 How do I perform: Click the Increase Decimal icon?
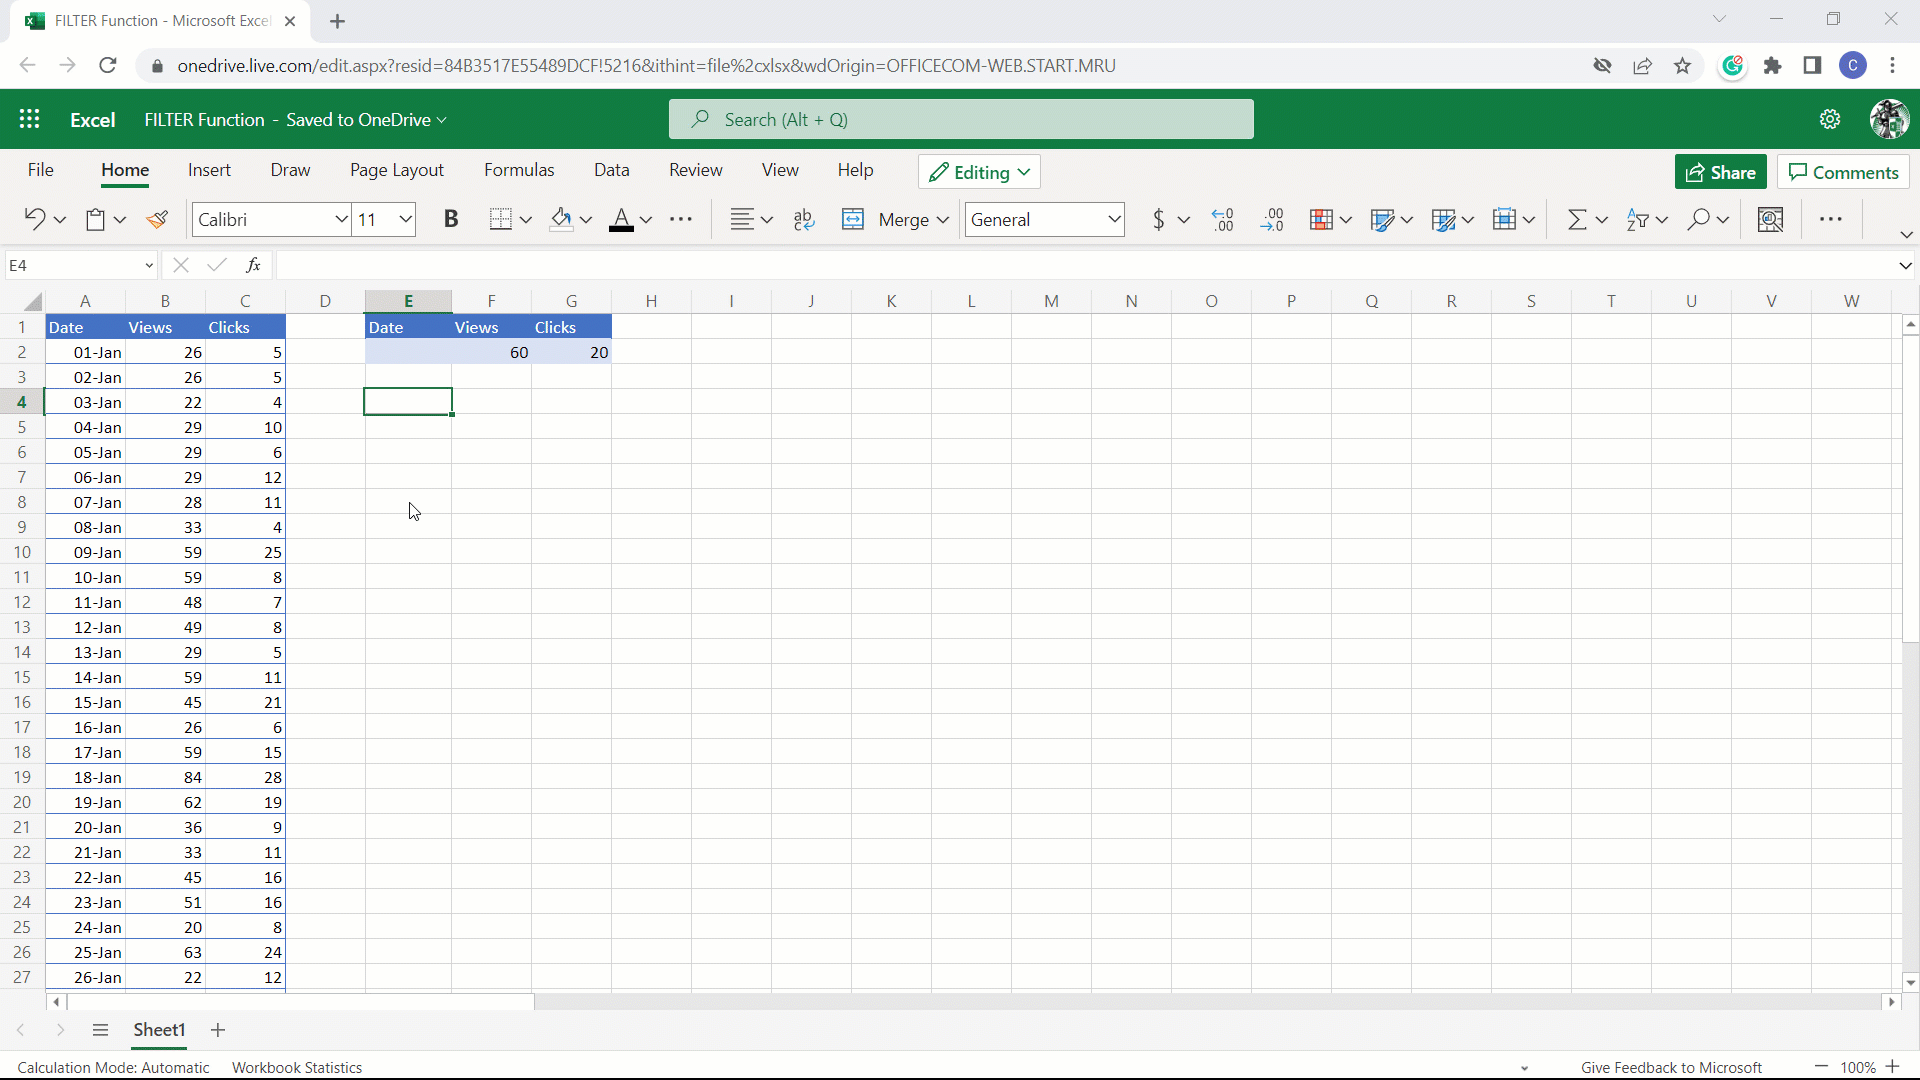pos(1222,220)
